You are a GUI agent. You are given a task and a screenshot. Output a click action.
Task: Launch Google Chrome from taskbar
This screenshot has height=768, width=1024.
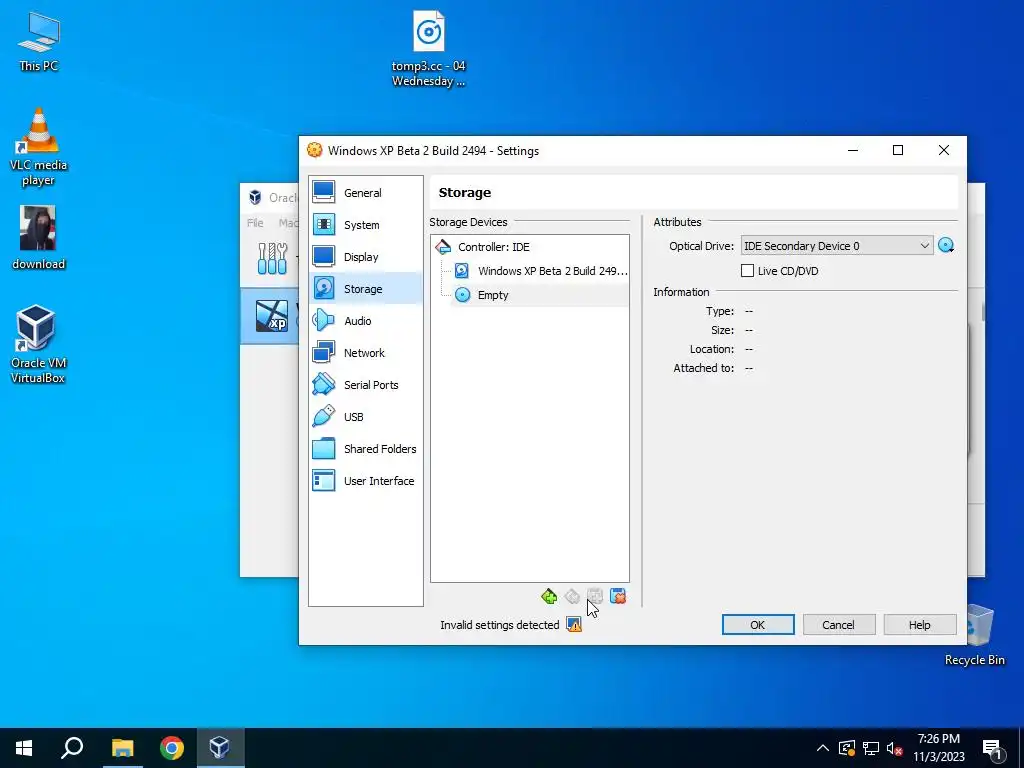tap(171, 748)
